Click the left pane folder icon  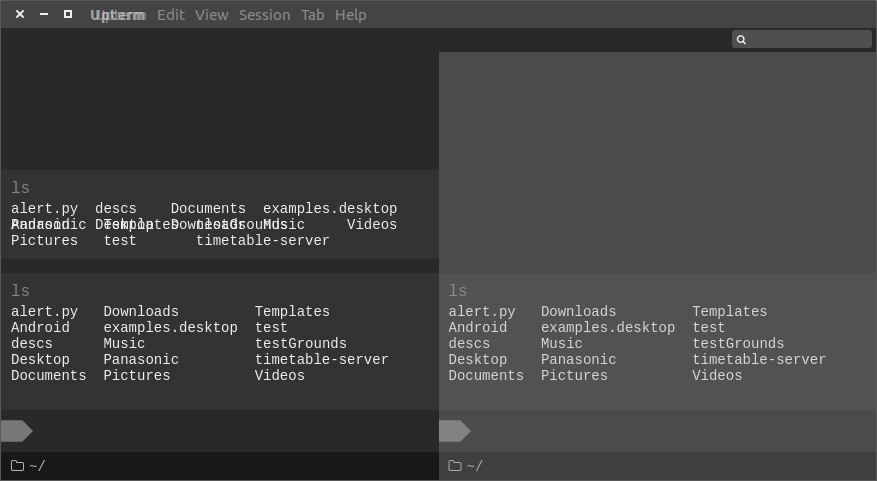[x=17, y=465]
